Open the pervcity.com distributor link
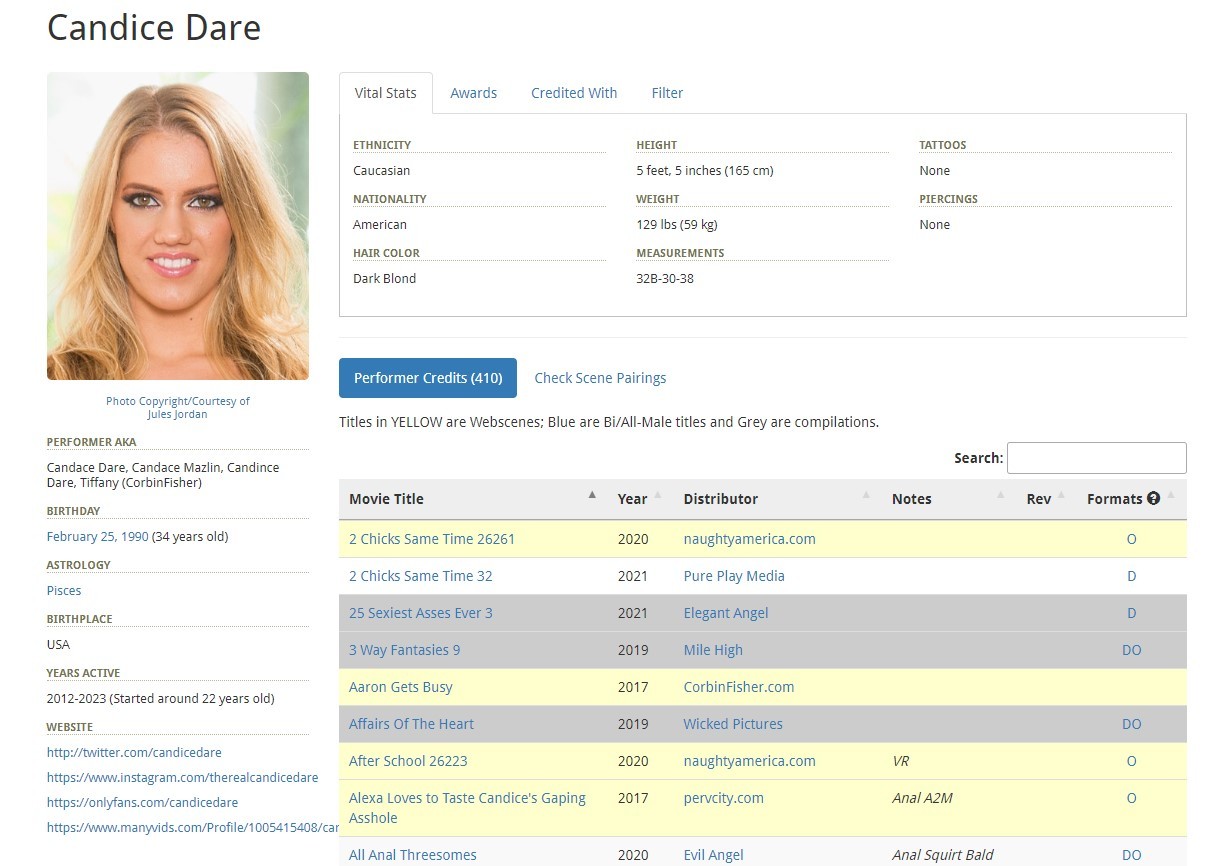 tap(724, 798)
